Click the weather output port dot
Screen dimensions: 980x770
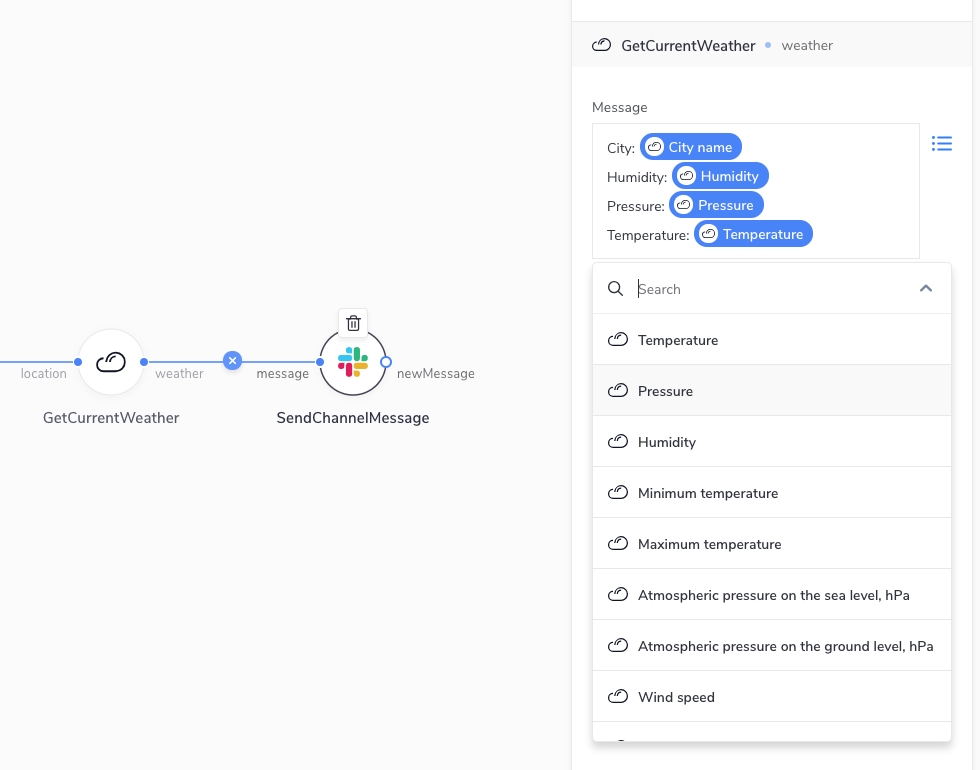pyautogui.click(x=145, y=362)
